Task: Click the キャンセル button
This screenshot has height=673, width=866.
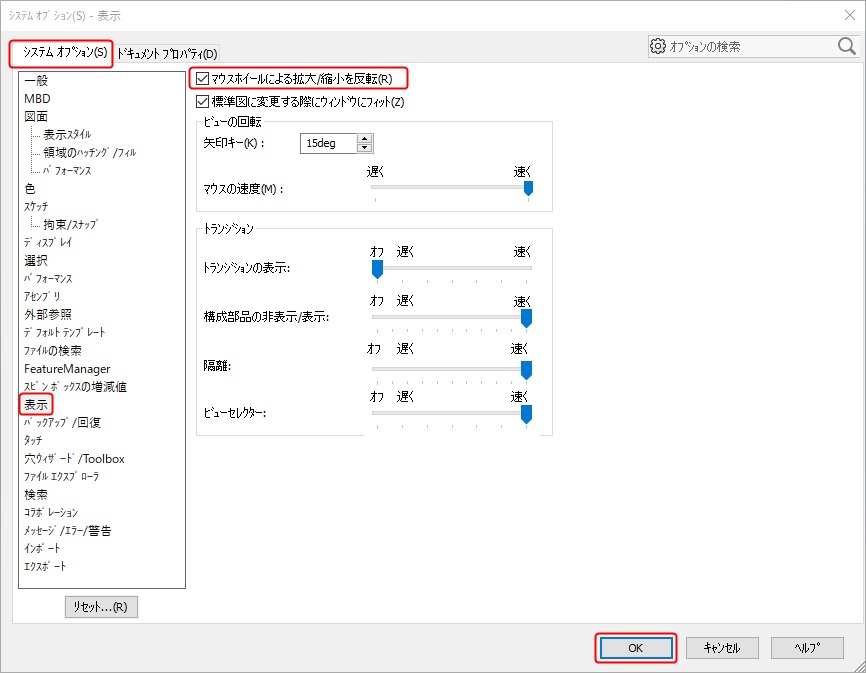Action: (x=721, y=648)
